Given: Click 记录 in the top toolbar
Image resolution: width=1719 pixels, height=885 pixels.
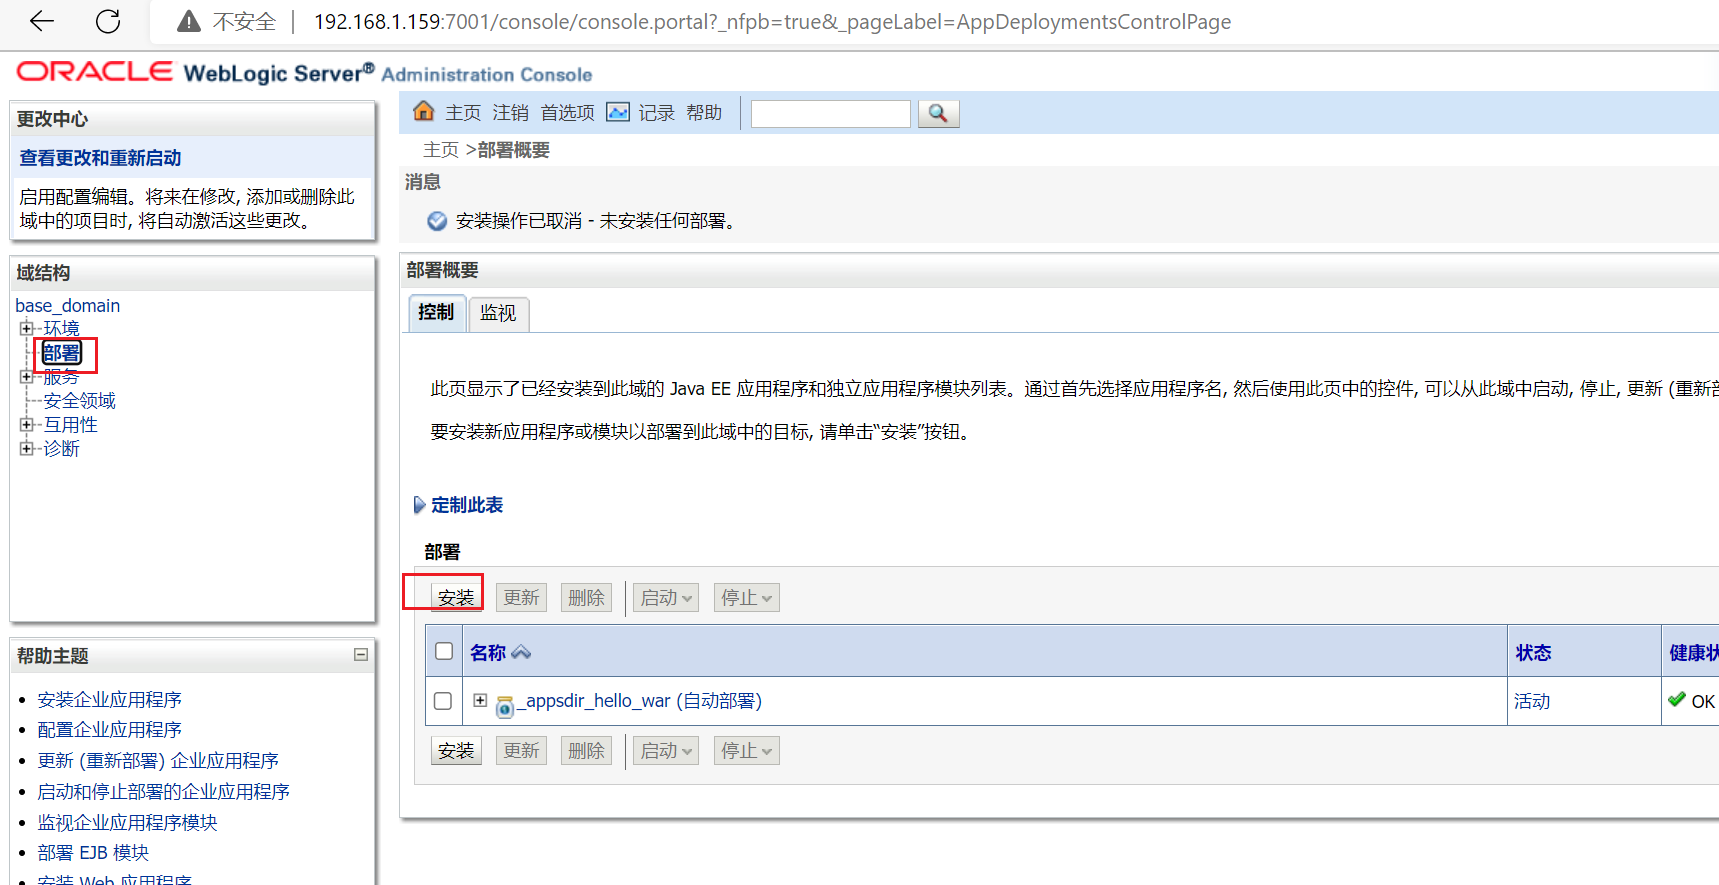Looking at the screenshot, I should [x=656, y=113].
